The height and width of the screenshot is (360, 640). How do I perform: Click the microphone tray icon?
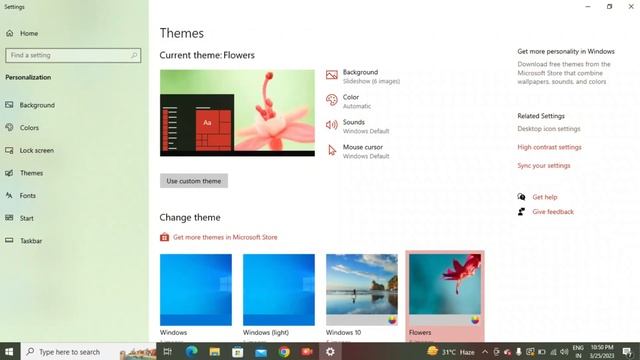(x=518, y=352)
